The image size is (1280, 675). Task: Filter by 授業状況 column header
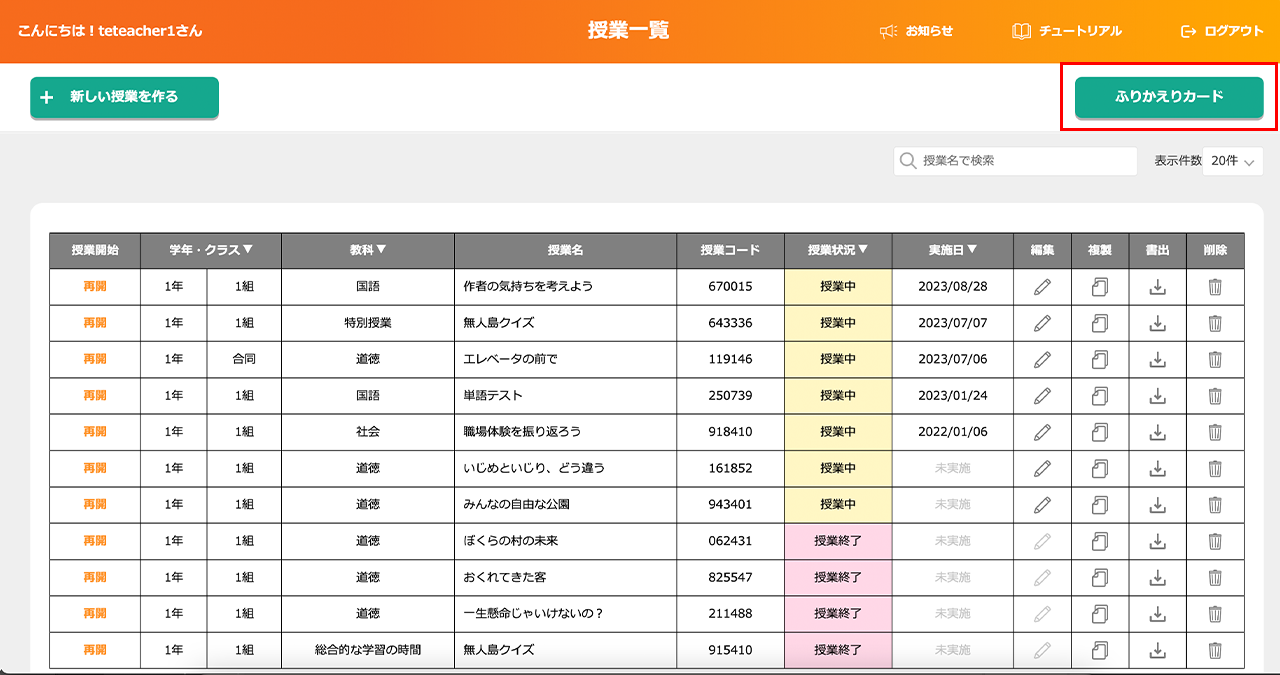(x=838, y=251)
